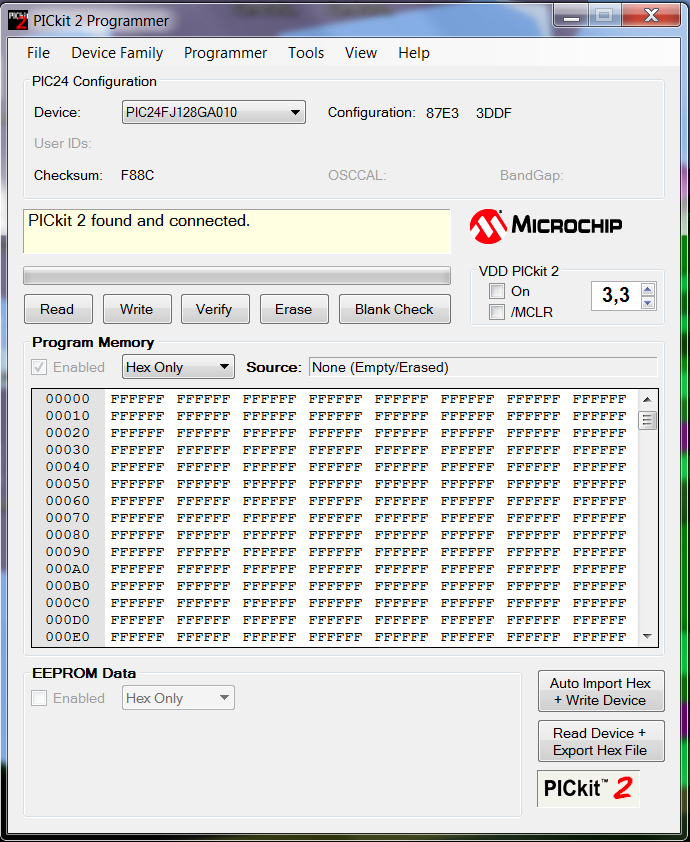Image resolution: width=690 pixels, height=842 pixels.
Task: Click last hex cell in row 00070
Action: point(599,518)
